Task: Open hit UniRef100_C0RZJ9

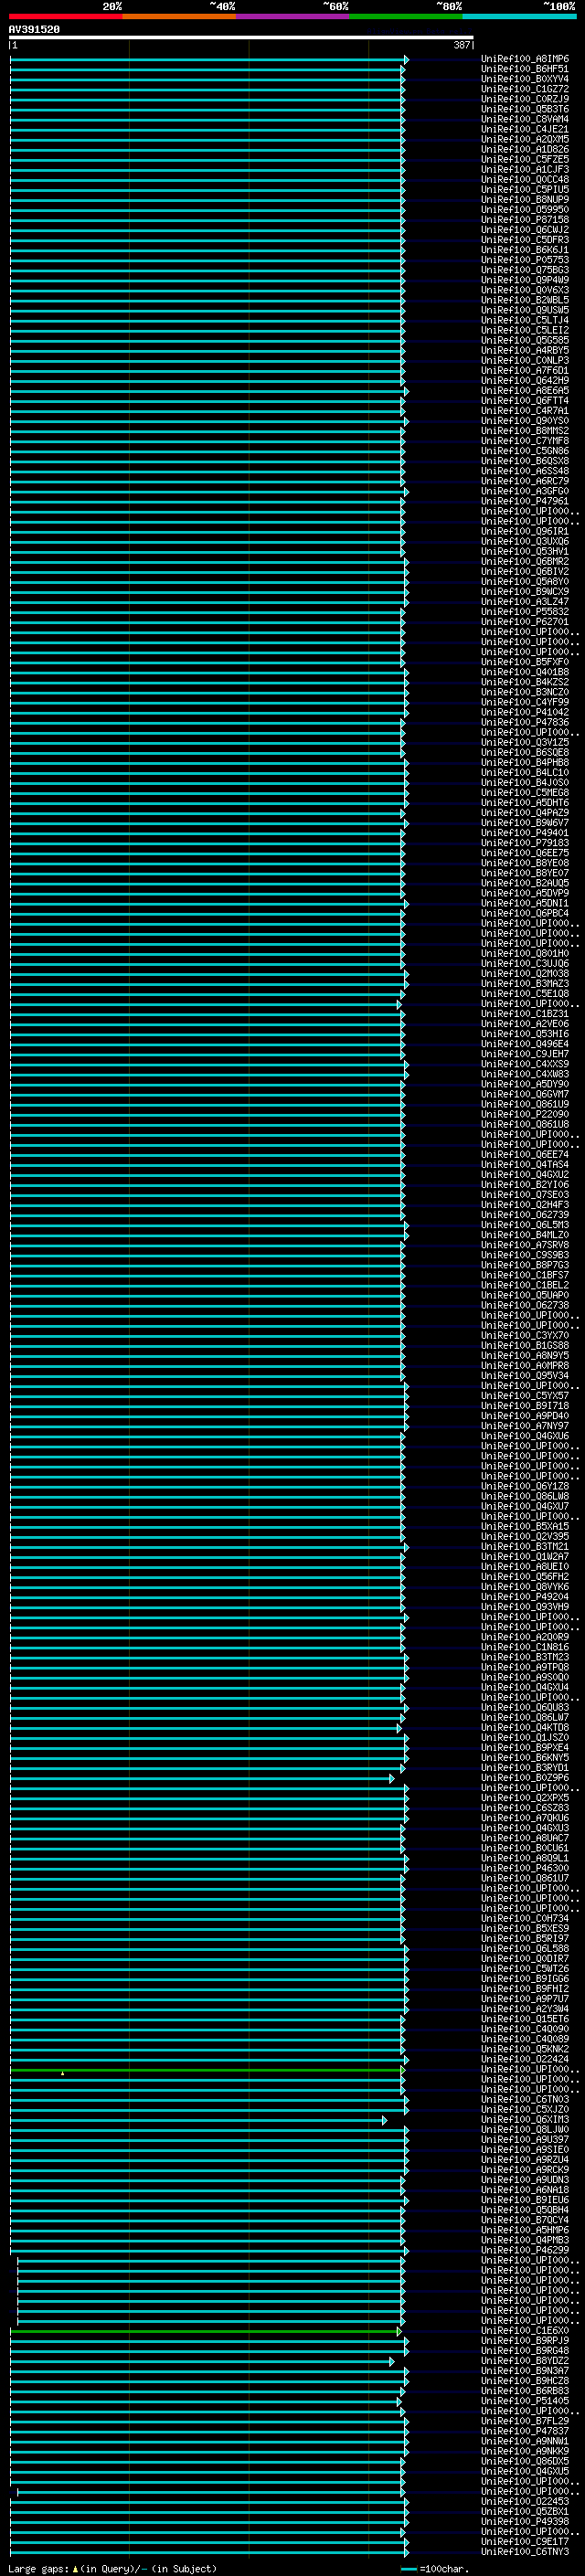Action: pos(525,99)
